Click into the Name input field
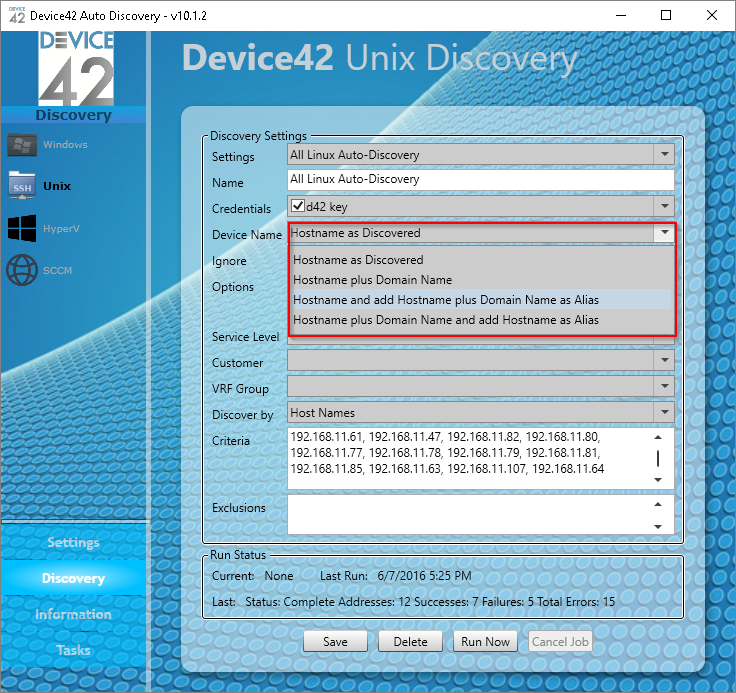This screenshot has height=693, width=736. (x=481, y=180)
